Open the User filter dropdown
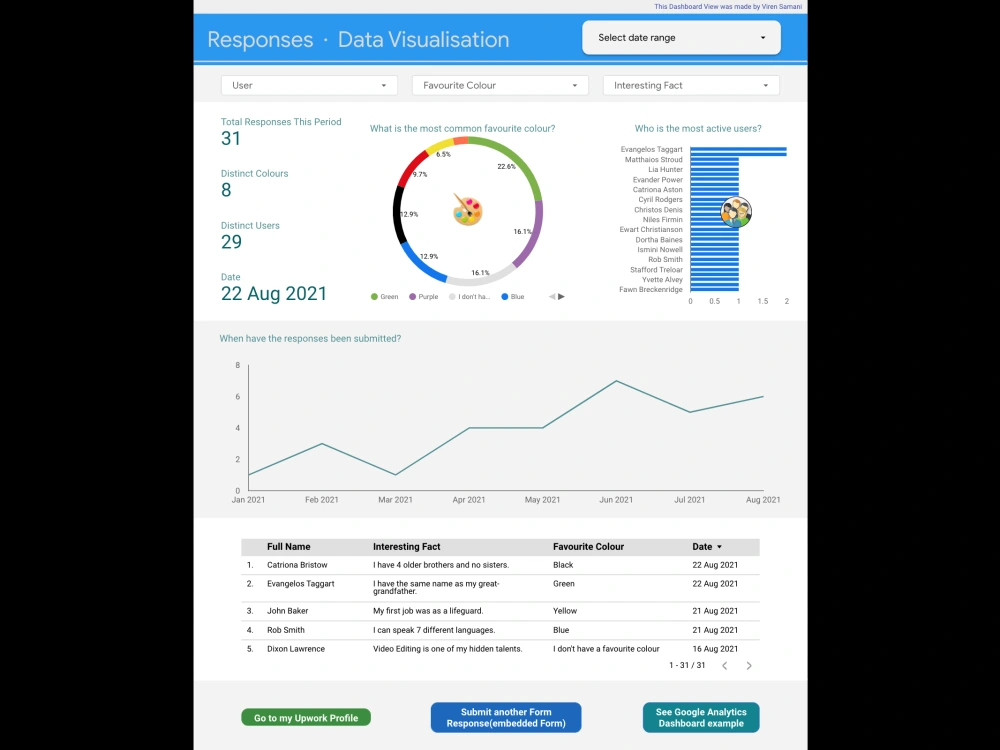The height and width of the screenshot is (750, 1000). [x=308, y=85]
